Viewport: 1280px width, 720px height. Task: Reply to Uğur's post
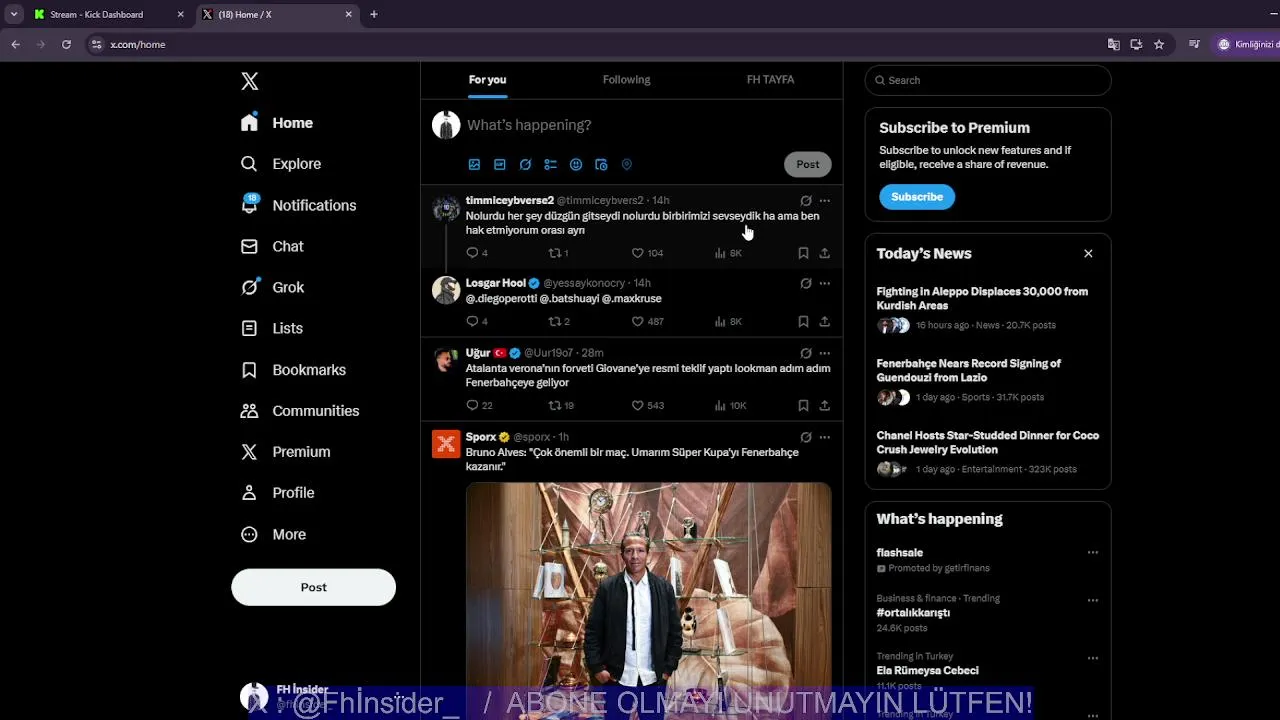click(479, 405)
